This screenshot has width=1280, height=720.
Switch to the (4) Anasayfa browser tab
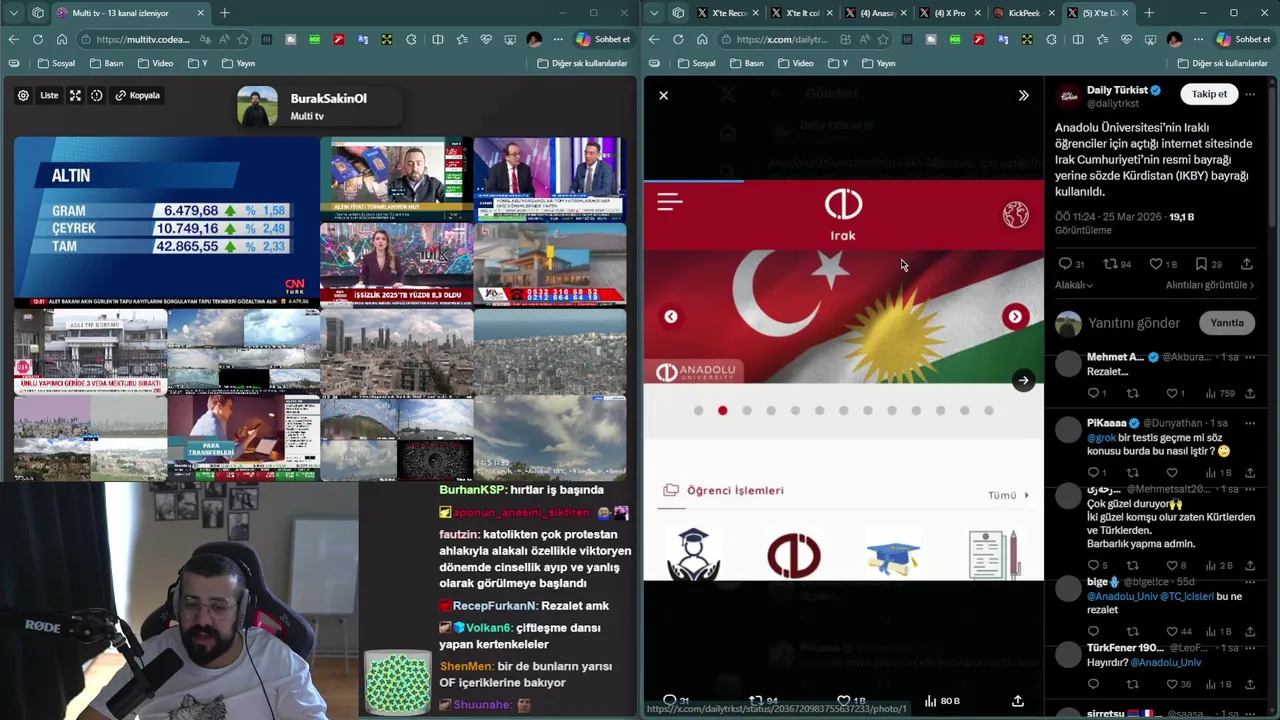[x=875, y=13]
